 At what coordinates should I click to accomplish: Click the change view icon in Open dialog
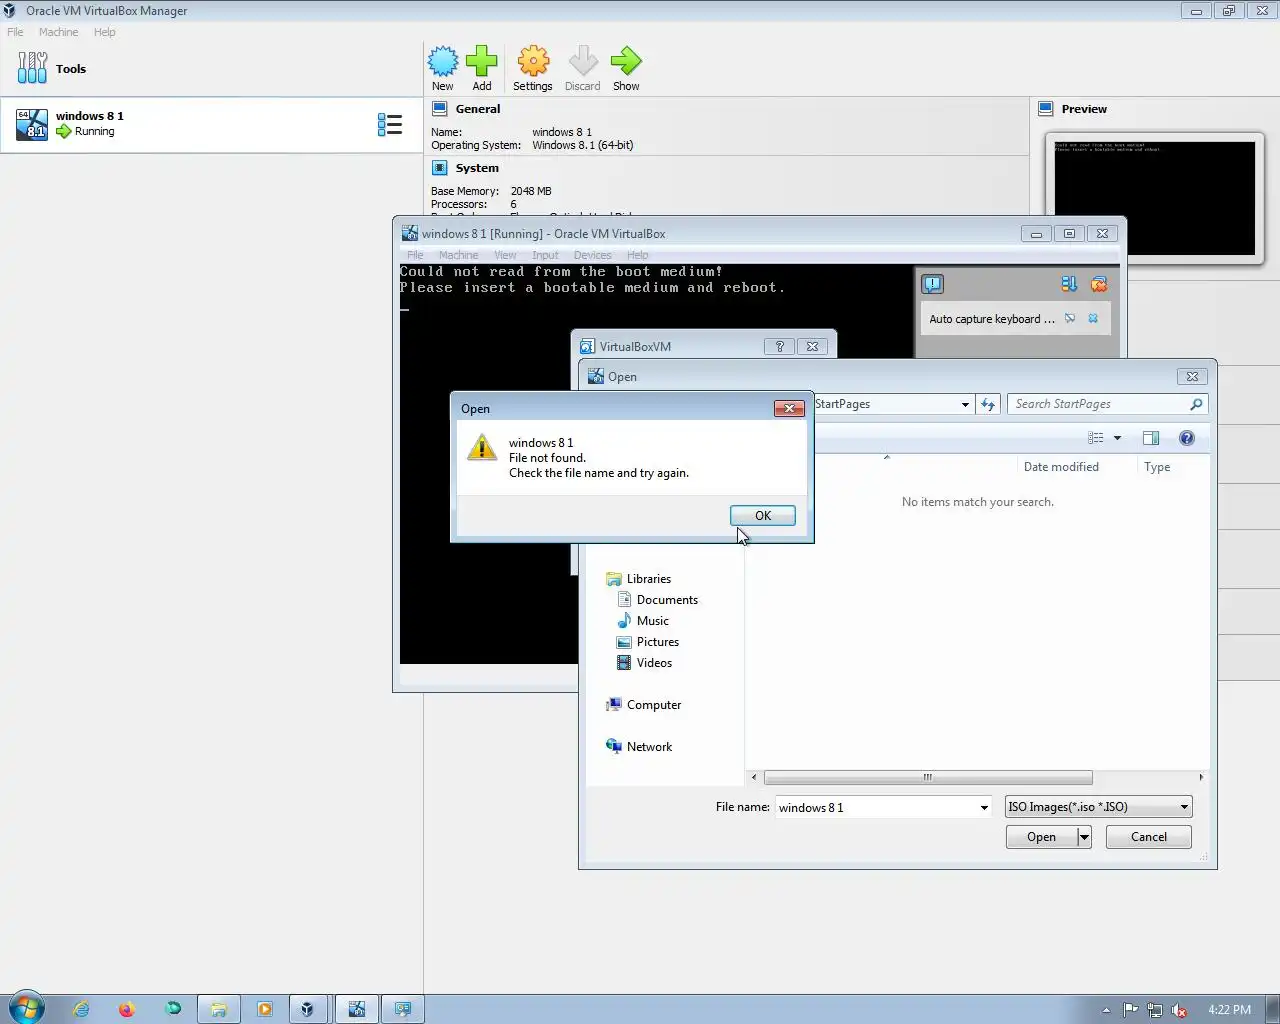click(1096, 438)
